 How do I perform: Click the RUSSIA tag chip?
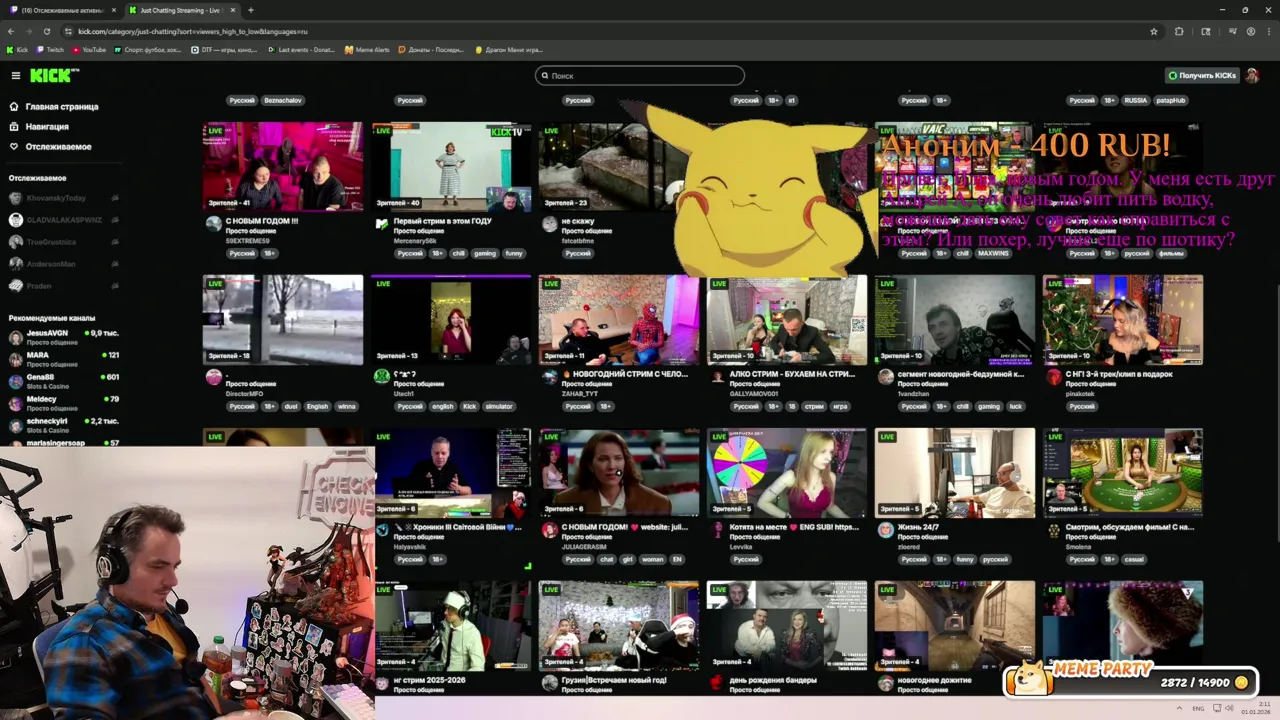tap(1136, 100)
